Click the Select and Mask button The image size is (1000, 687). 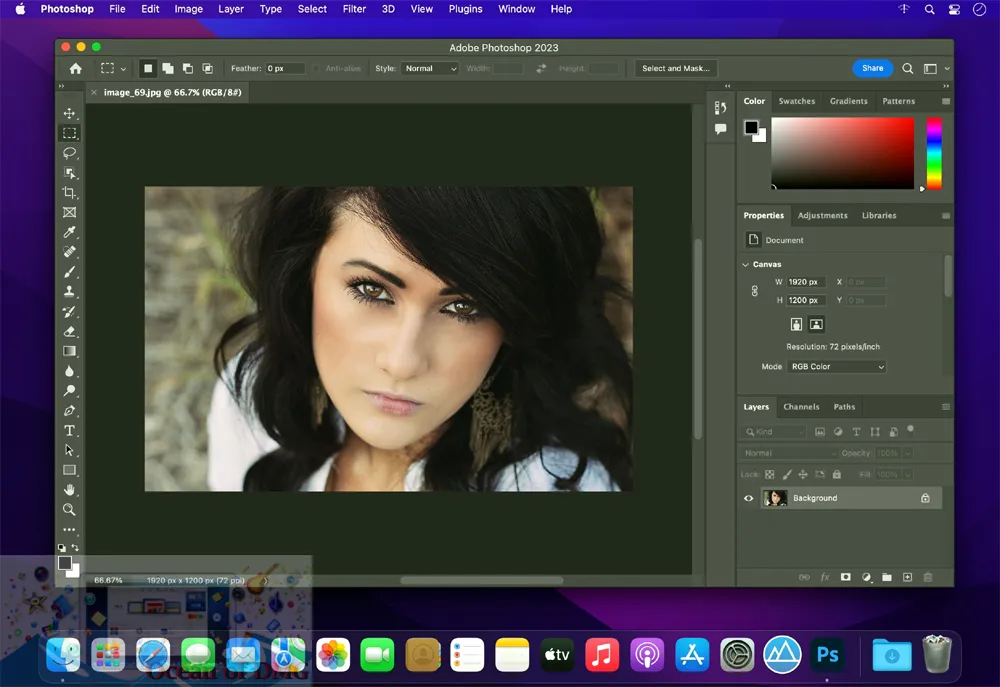click(675, 69)
